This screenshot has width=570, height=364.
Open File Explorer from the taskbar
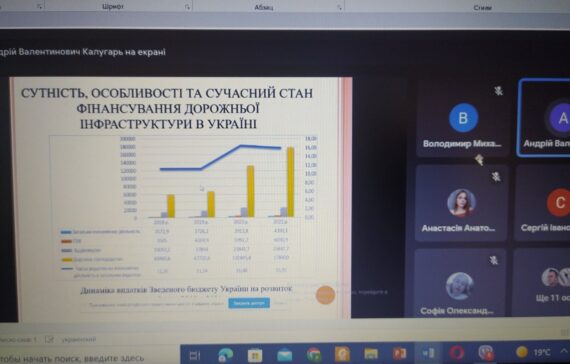[371, 354]
